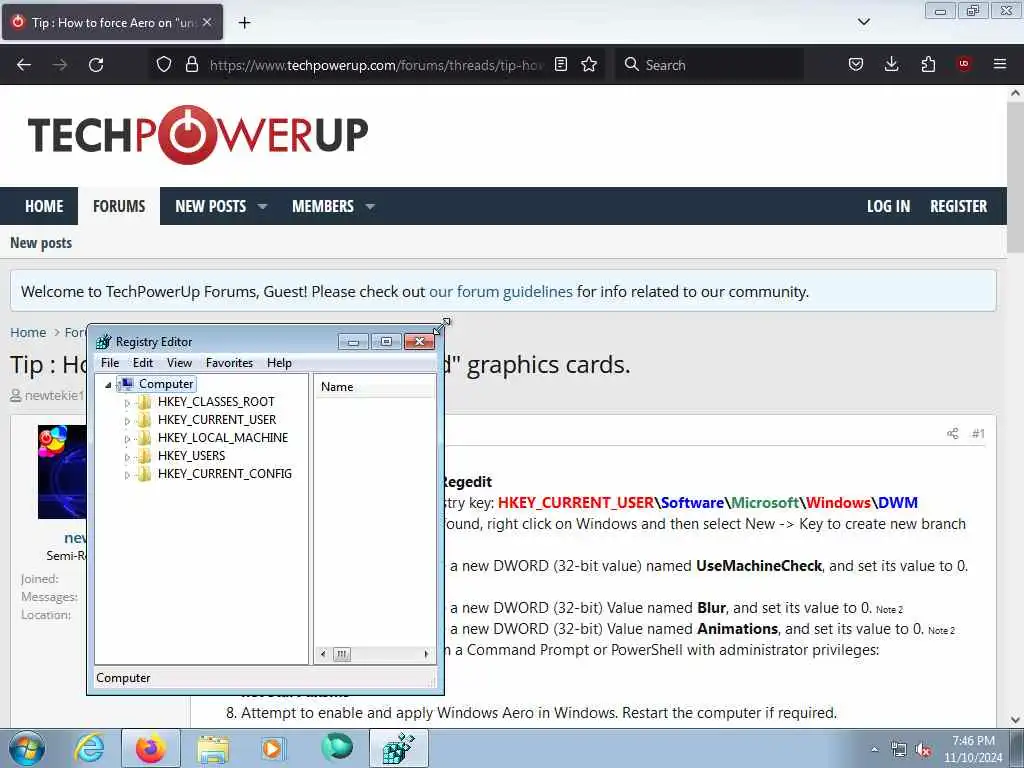Go to HOME in site navigation
This screenshot has width=1024, height=768.
(x=44, y=206)
